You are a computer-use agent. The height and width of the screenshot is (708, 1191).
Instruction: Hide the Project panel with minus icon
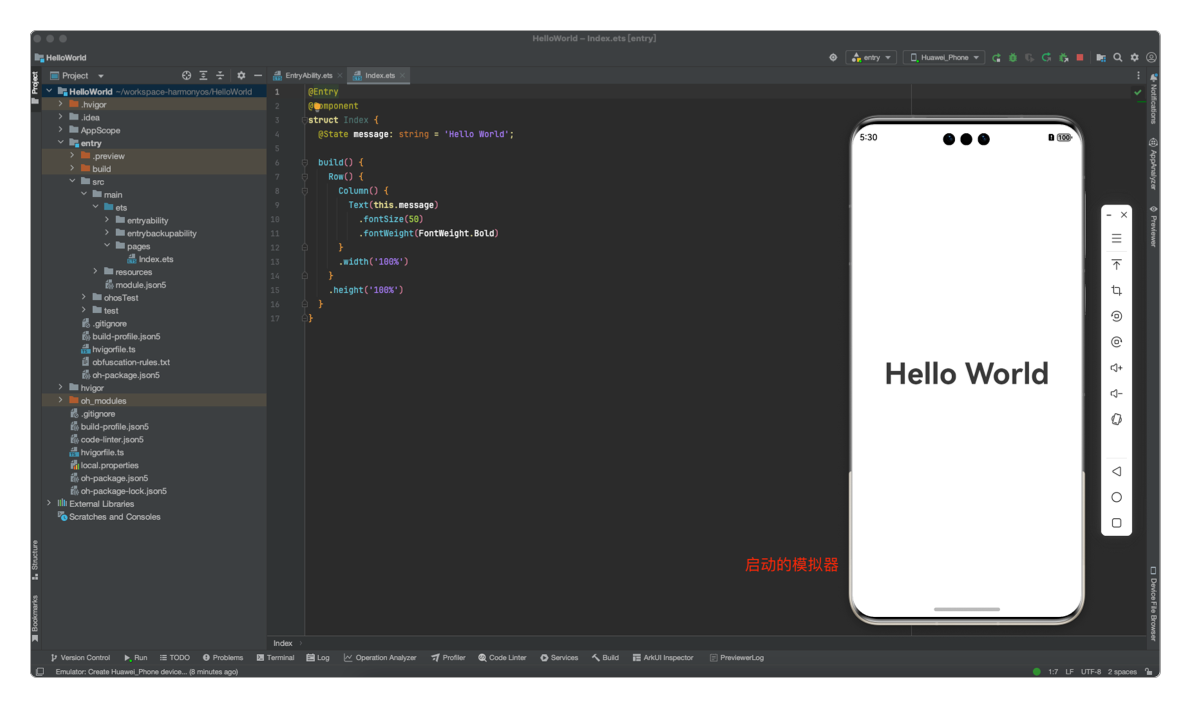click(x=257, y=76)
